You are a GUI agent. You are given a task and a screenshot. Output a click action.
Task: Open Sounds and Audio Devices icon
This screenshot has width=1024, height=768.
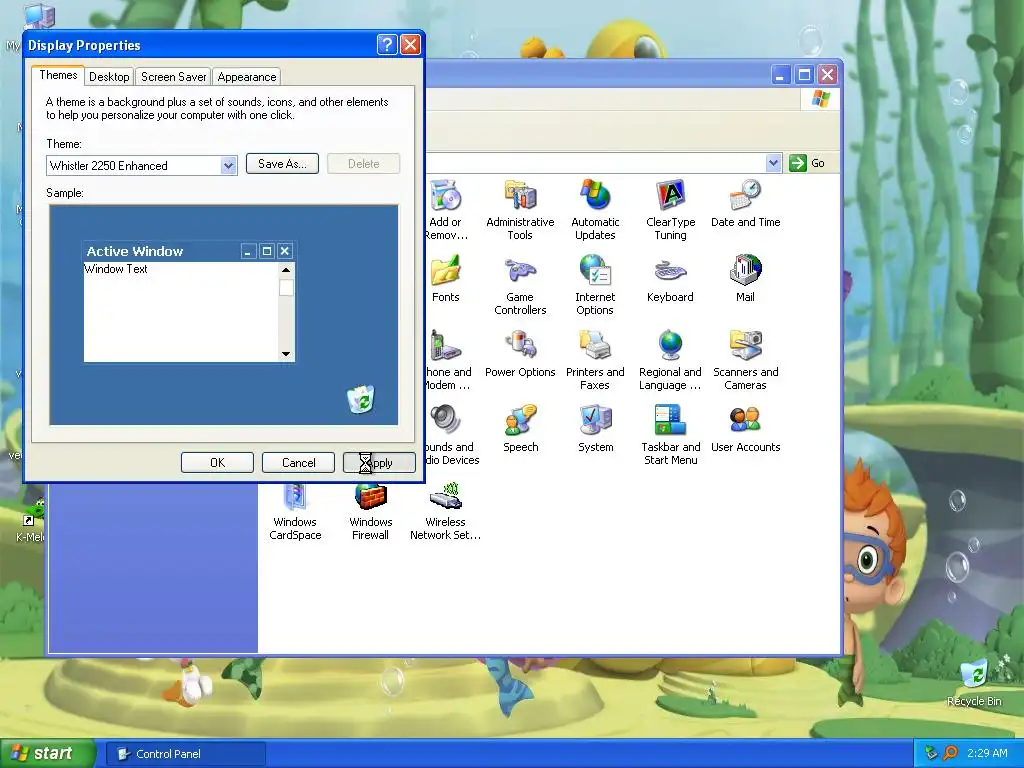coord(447,421)
